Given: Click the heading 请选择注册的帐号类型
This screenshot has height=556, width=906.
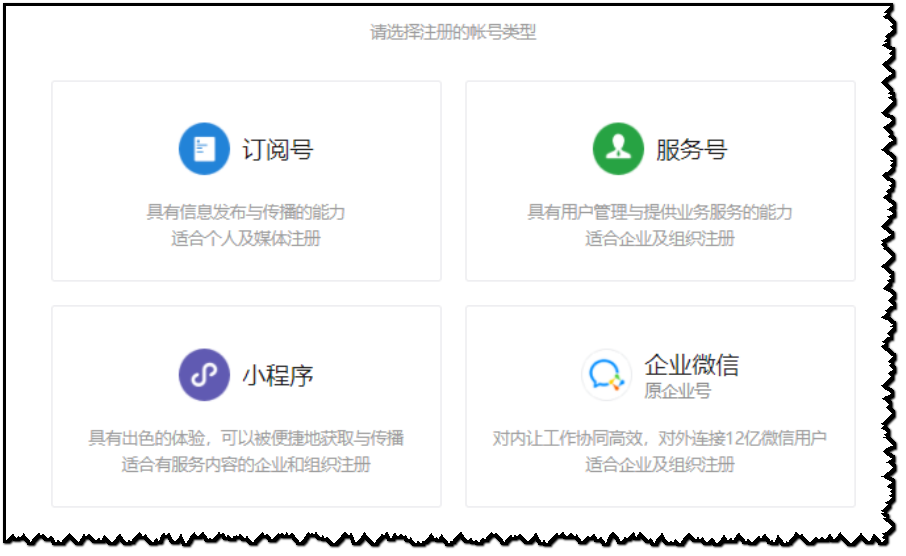Looking at the screenshot, I should (x=453, y=32).
